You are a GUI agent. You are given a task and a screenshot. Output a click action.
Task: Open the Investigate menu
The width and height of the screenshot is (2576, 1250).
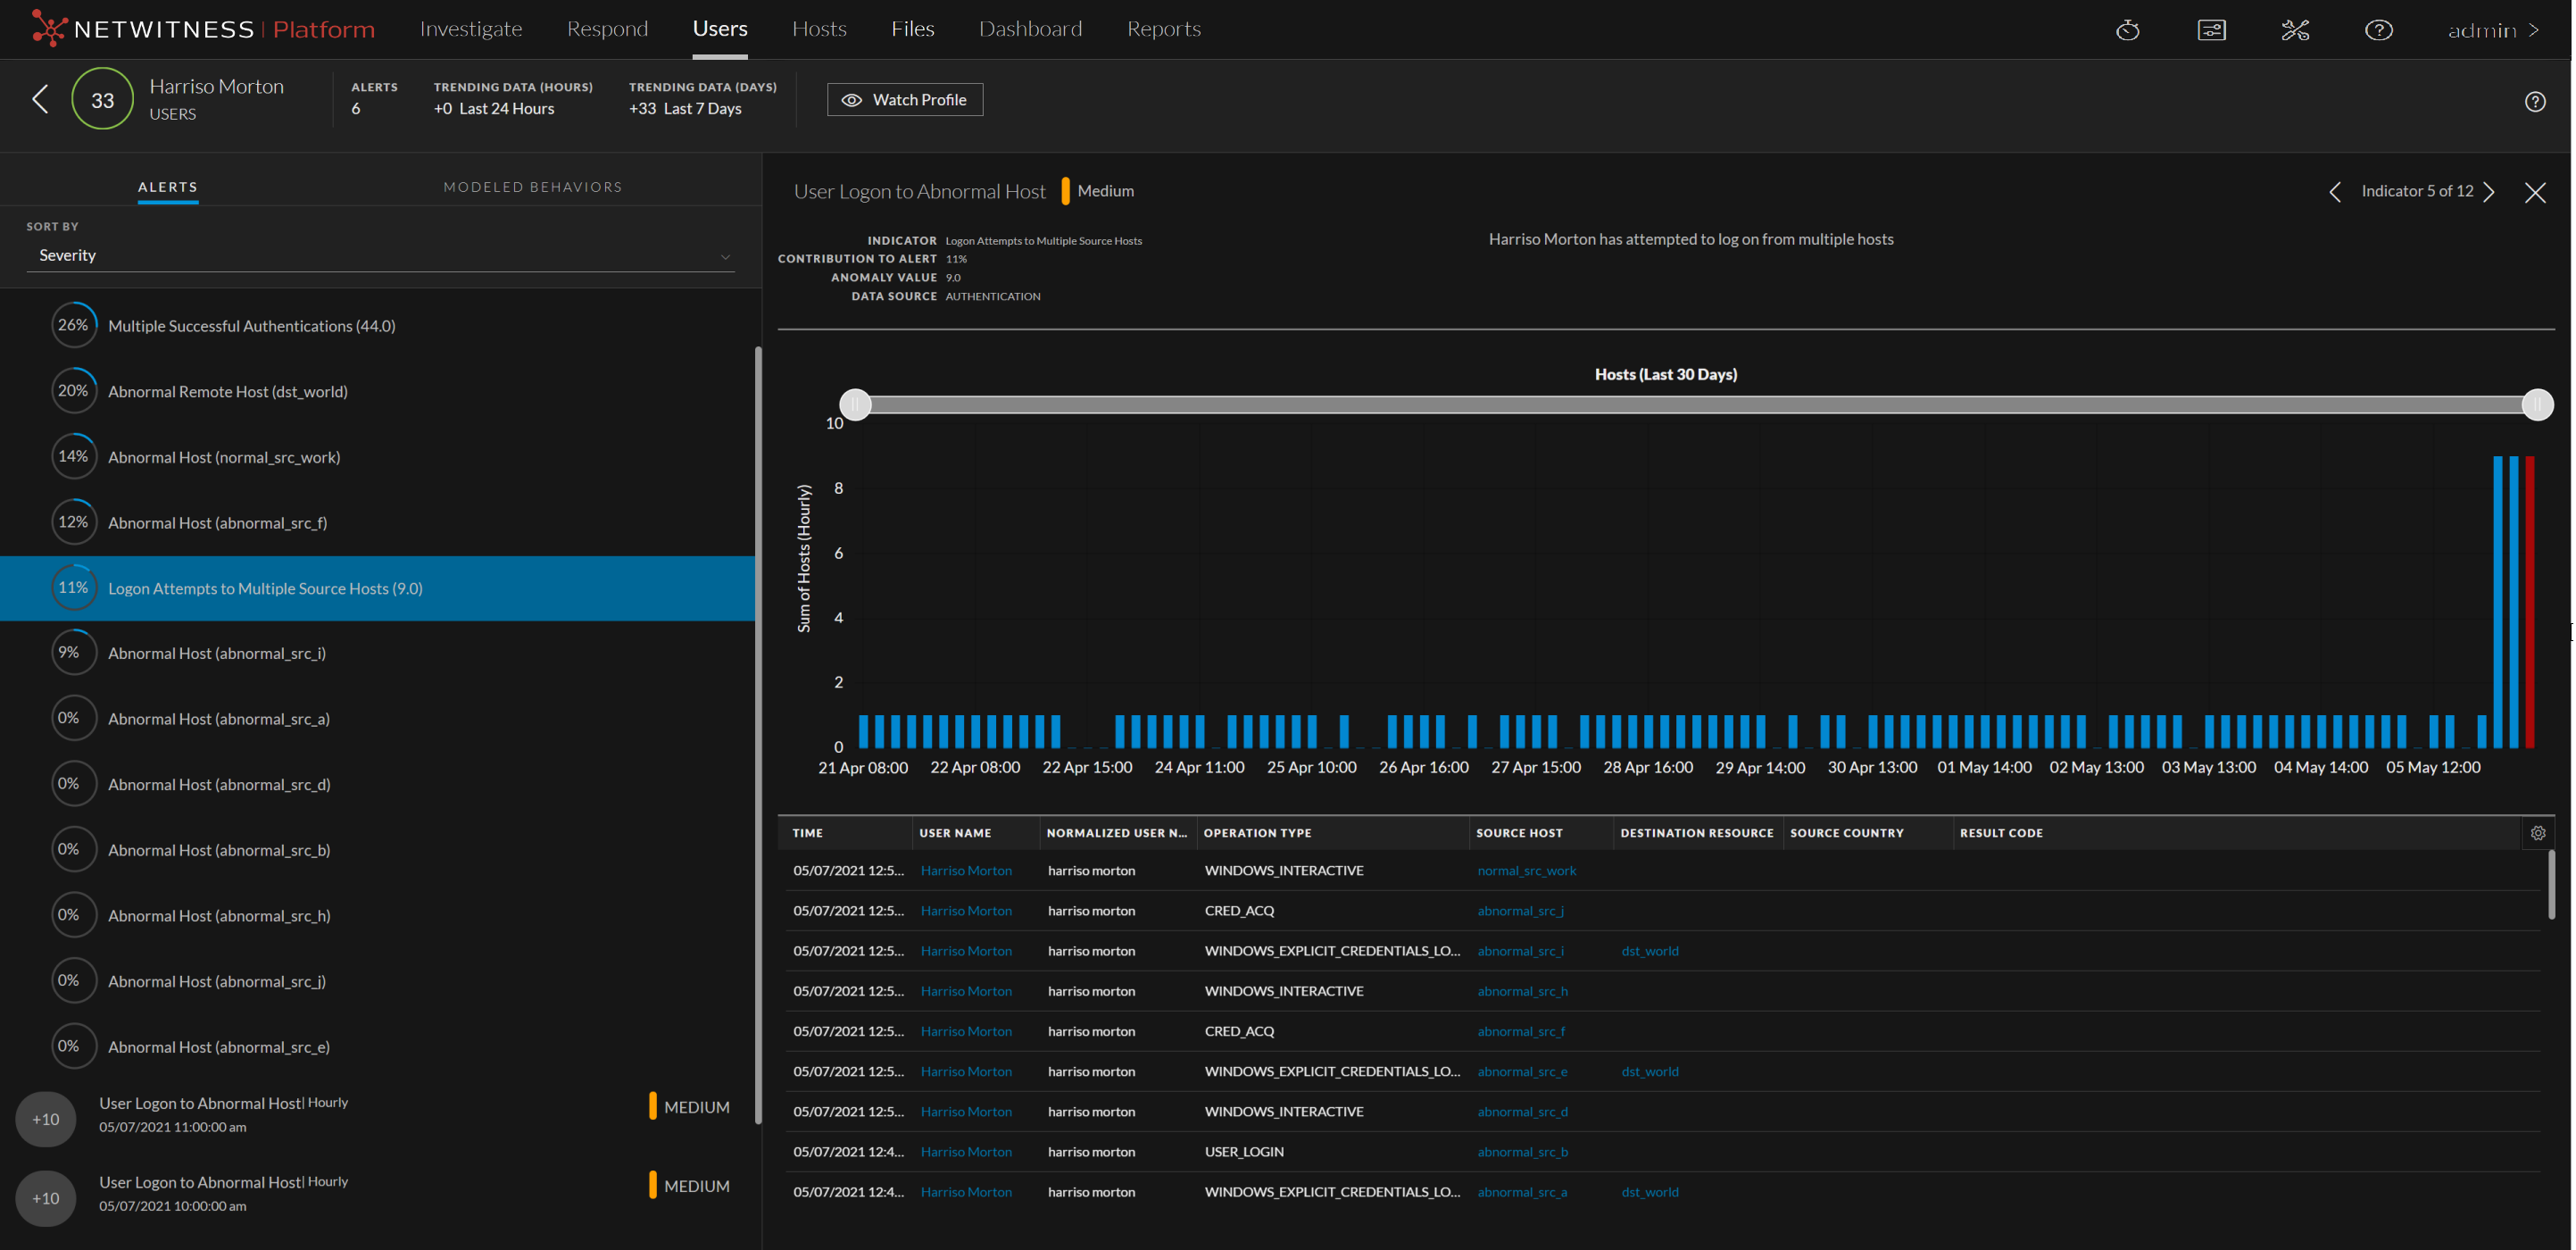[470, 29]
